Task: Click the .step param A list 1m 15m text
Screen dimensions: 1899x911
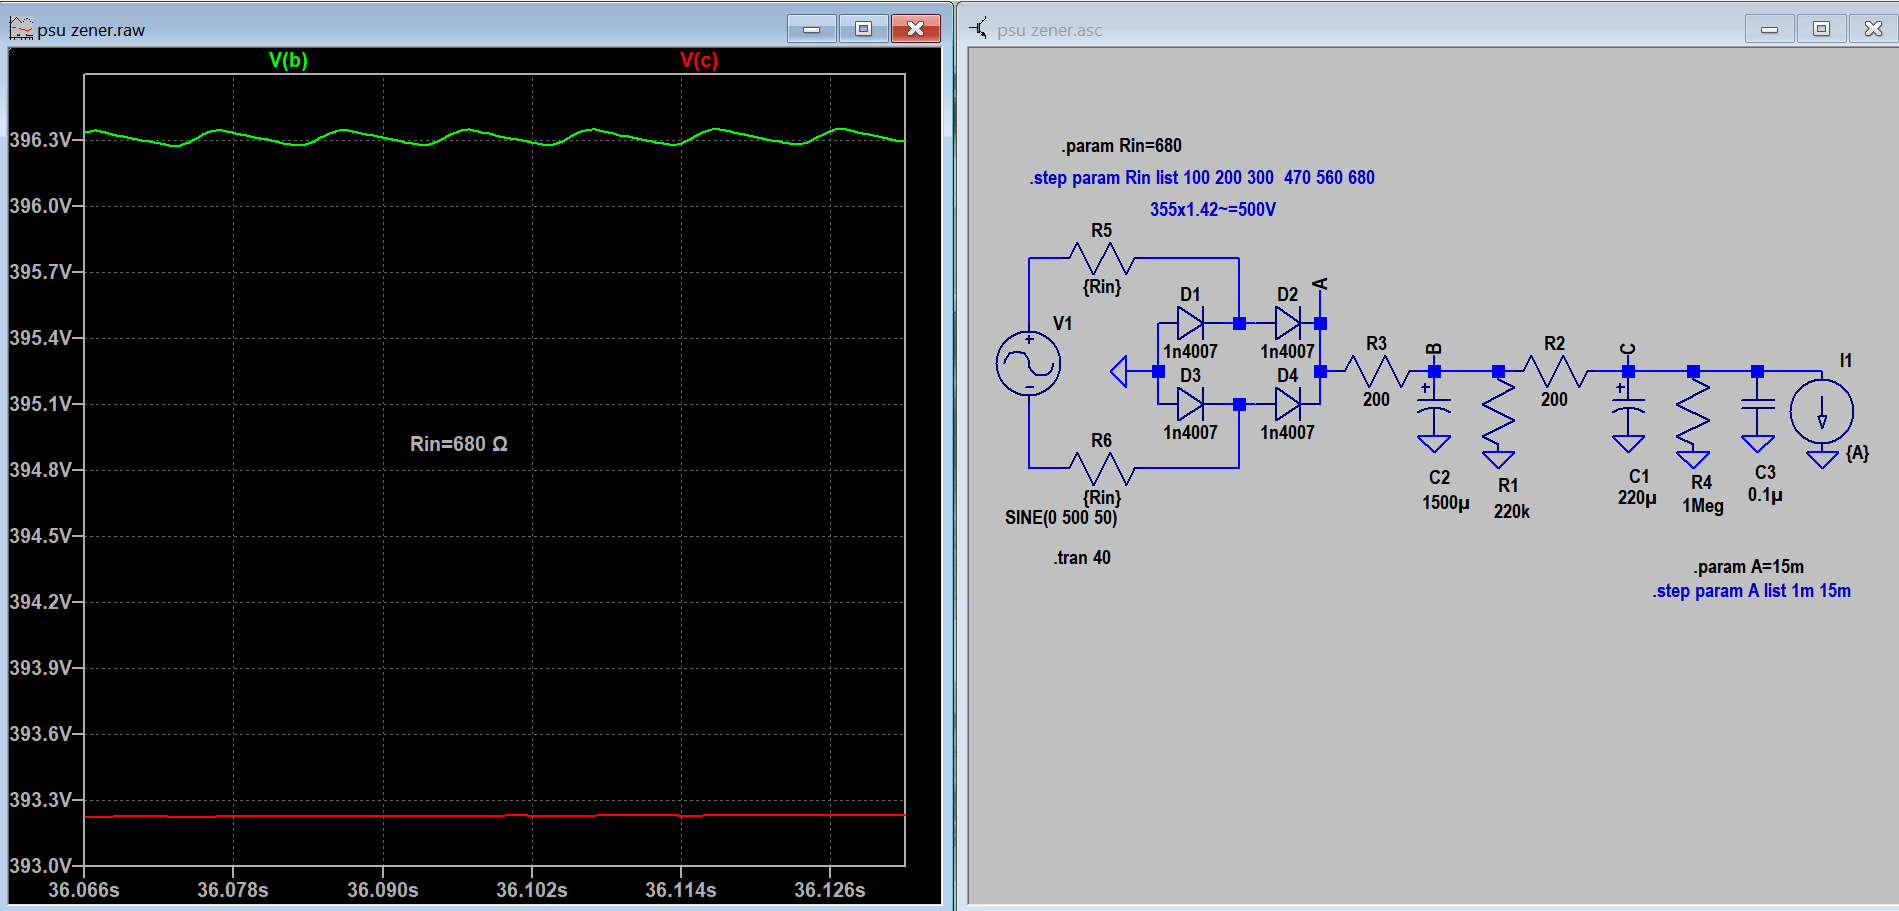Action: [x=1751, y=591]
